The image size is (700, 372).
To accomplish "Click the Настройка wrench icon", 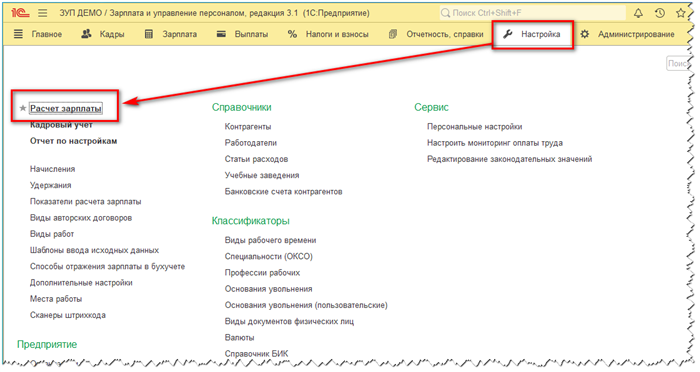I will (x=508, y=34).
